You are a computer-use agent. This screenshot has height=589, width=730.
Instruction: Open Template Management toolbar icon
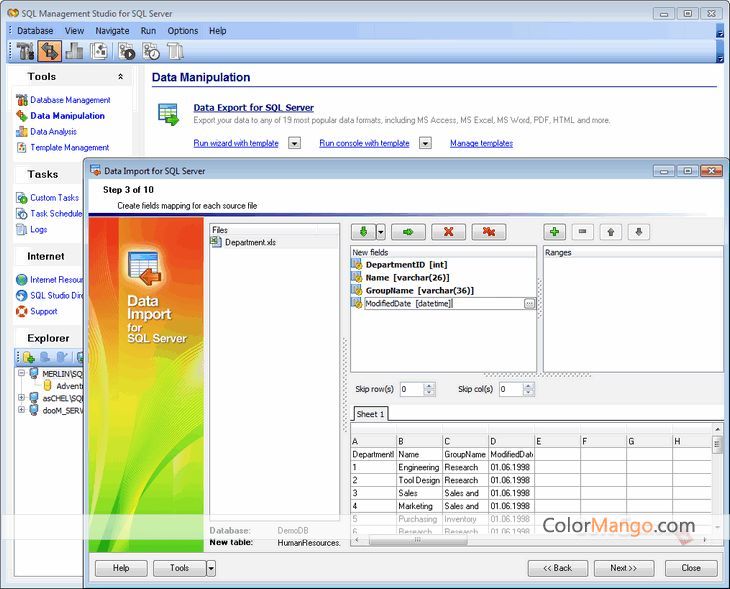point(99,51)
